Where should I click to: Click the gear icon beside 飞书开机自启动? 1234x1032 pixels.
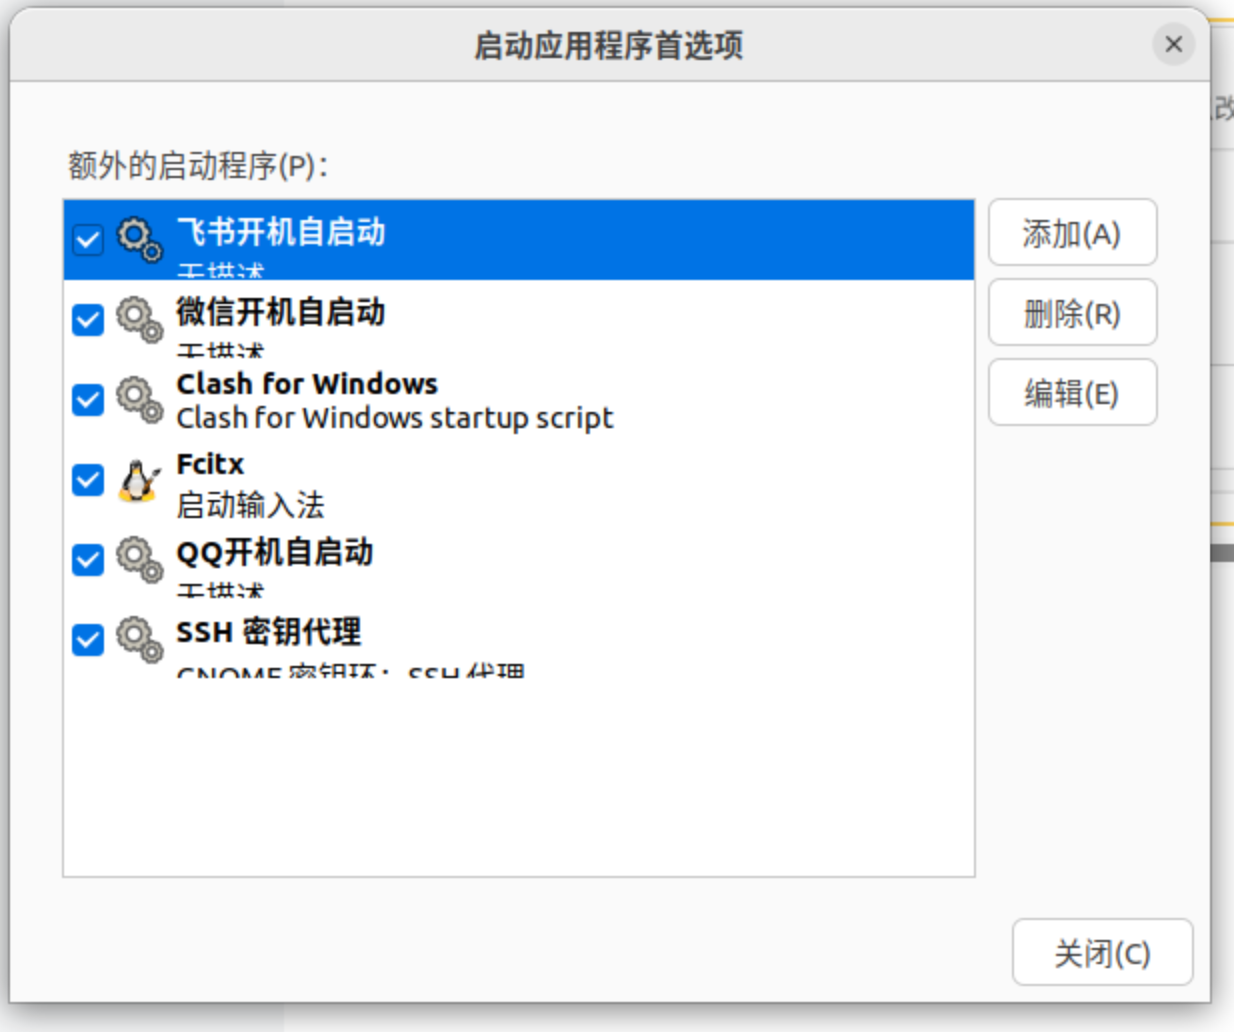pos(139,240)
